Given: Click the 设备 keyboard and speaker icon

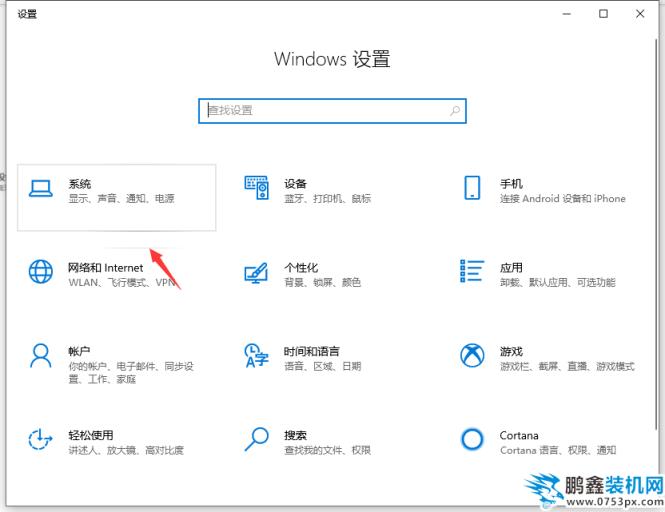Looking at the screenshot, I should [x=257, y=187].
